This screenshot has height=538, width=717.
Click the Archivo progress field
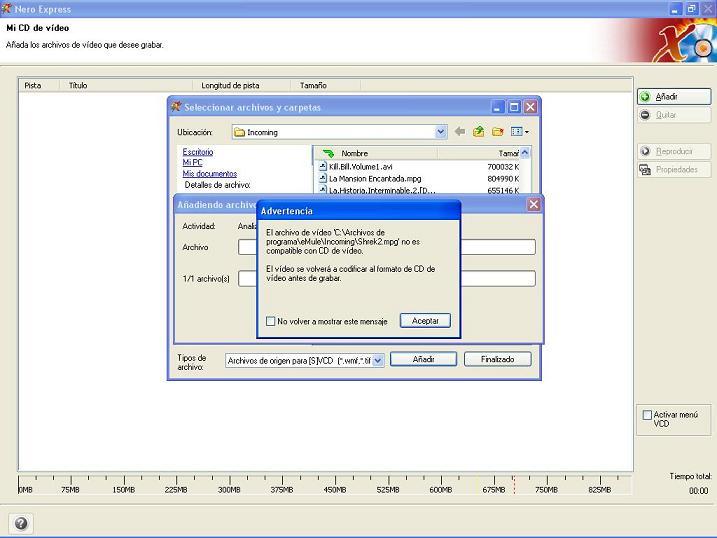[386, 247]
